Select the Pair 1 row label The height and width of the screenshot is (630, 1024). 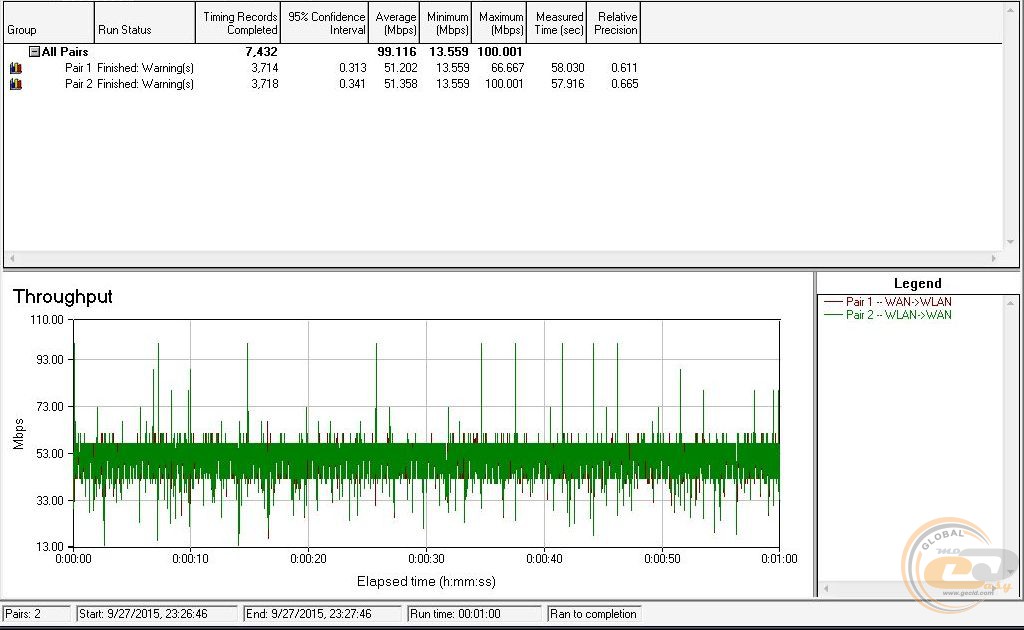[78, 68]
